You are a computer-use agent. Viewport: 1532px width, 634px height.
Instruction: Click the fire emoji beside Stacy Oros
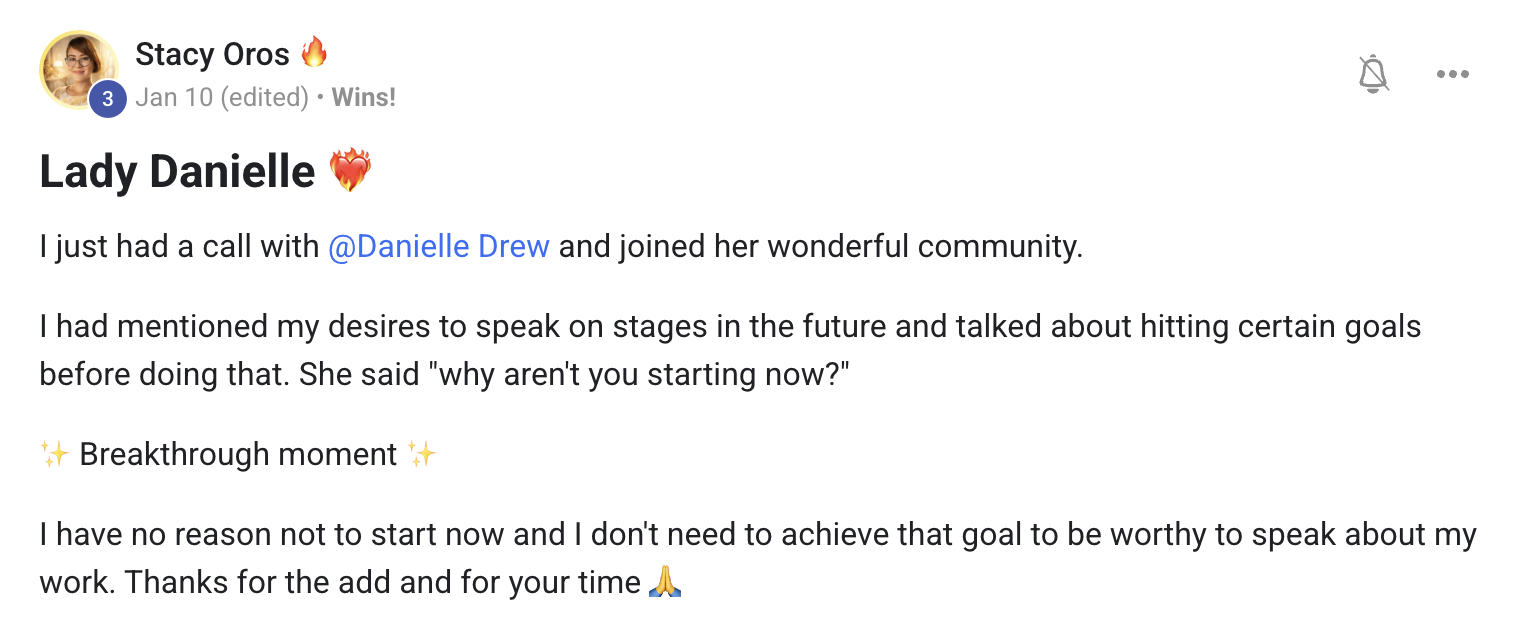[314, 52]
